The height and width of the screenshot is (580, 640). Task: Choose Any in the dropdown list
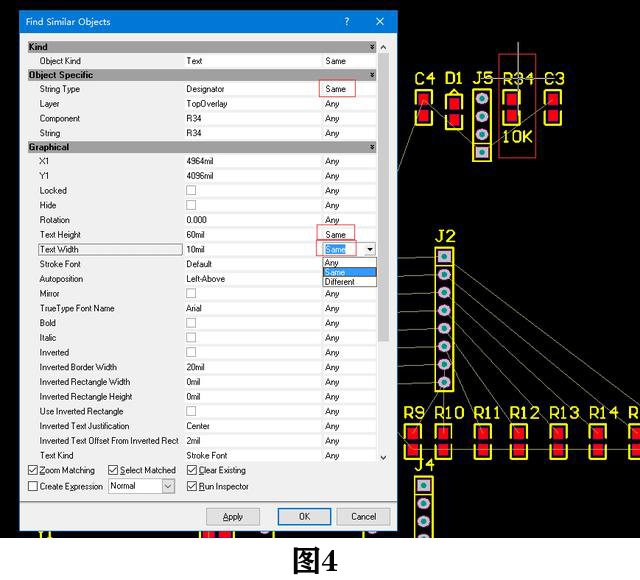point(349,262)
